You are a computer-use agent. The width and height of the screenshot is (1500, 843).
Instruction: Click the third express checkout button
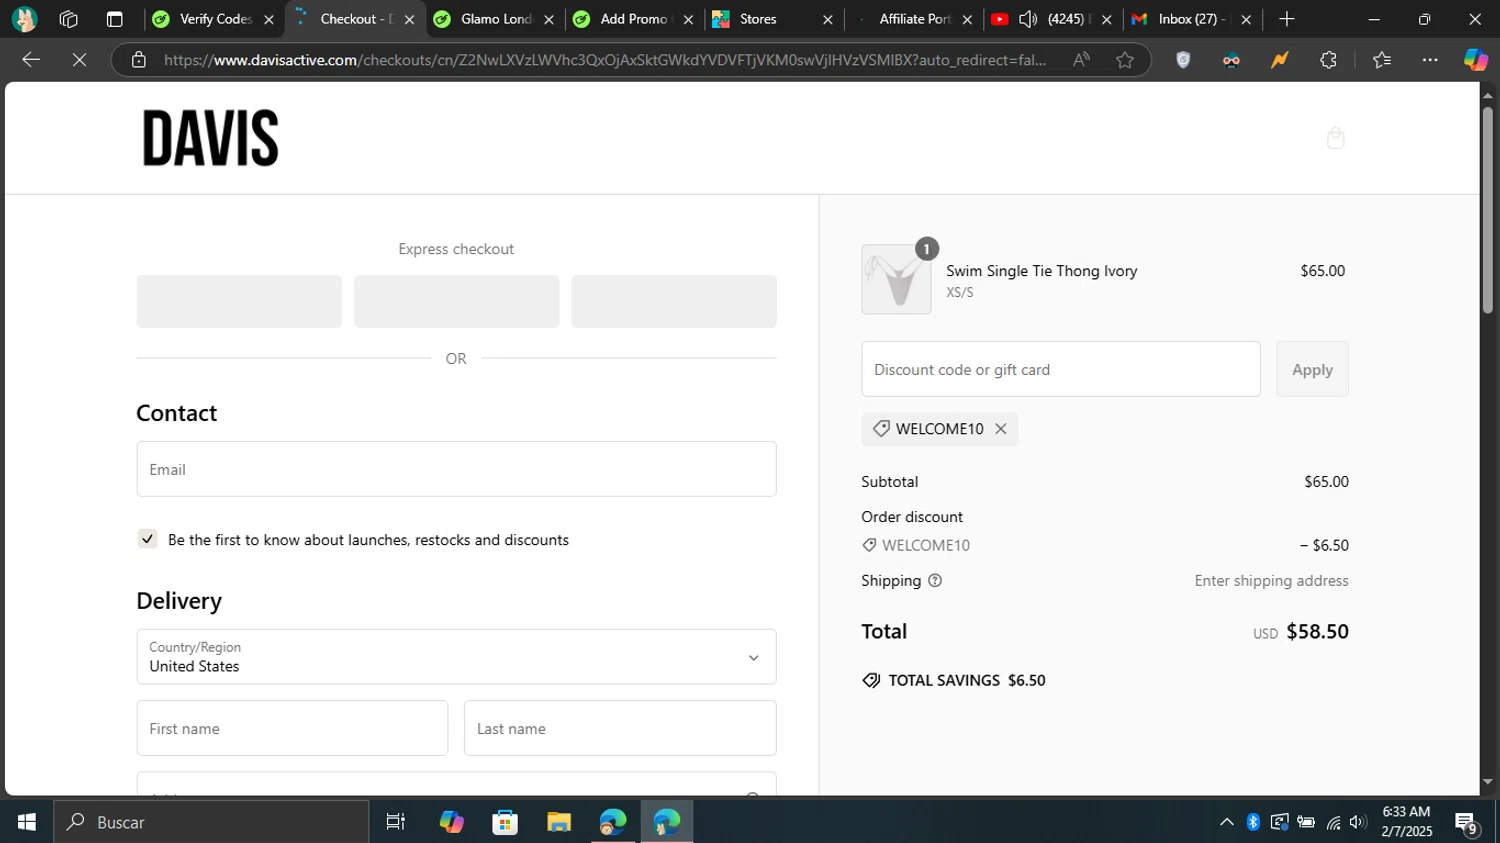(x=674, y=301)
